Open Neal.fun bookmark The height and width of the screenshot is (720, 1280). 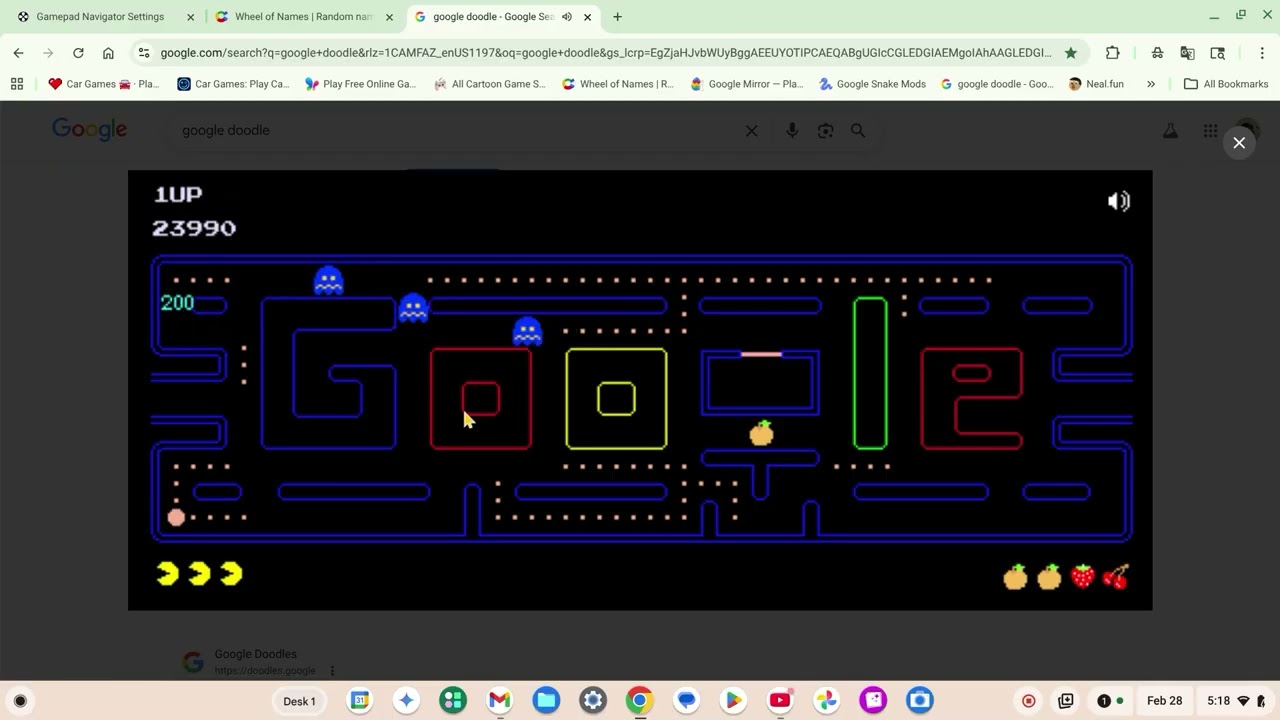tap(1096, 84)
